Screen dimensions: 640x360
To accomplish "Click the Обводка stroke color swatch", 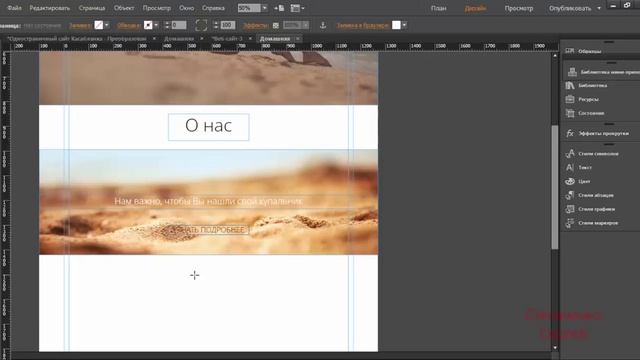I will click(x=148, y=25).
